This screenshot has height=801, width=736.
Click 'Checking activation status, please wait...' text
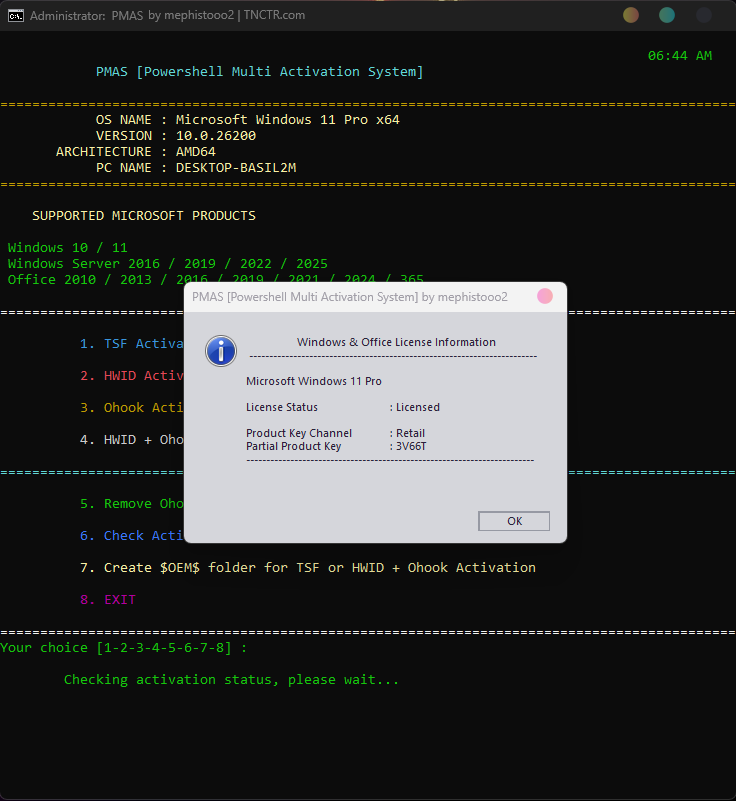(x=231, y=680)
